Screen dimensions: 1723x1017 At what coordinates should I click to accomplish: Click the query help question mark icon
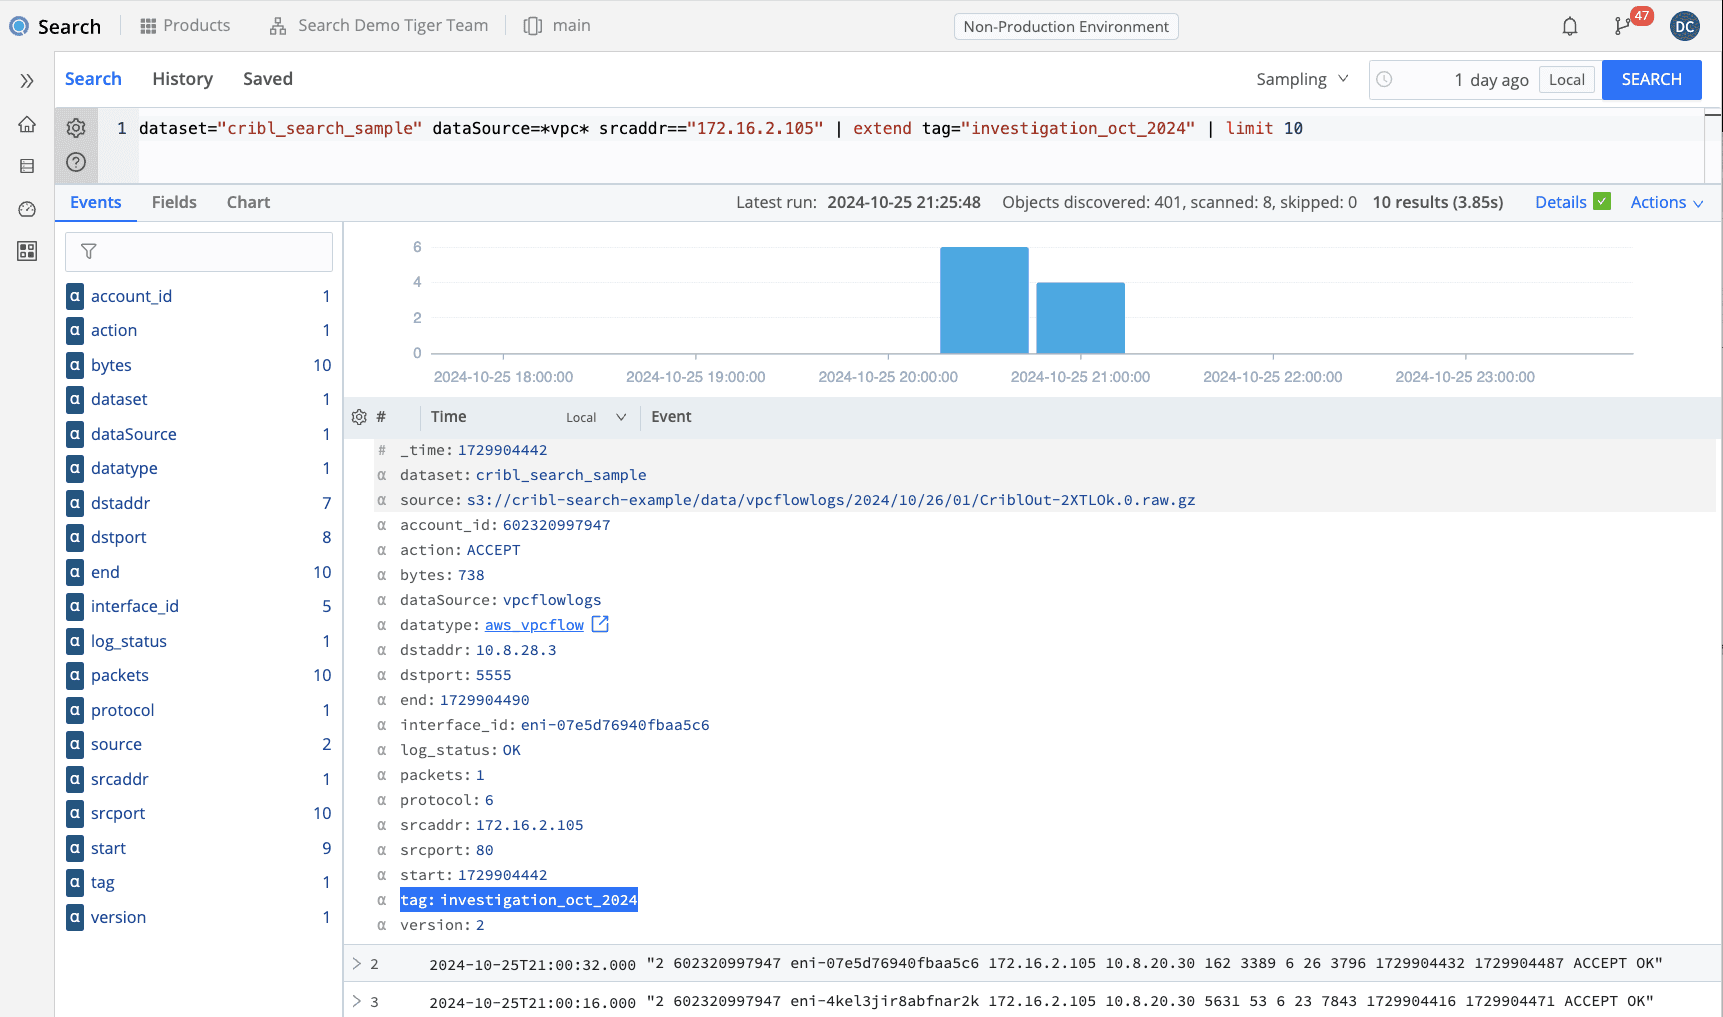coord(76,162)
